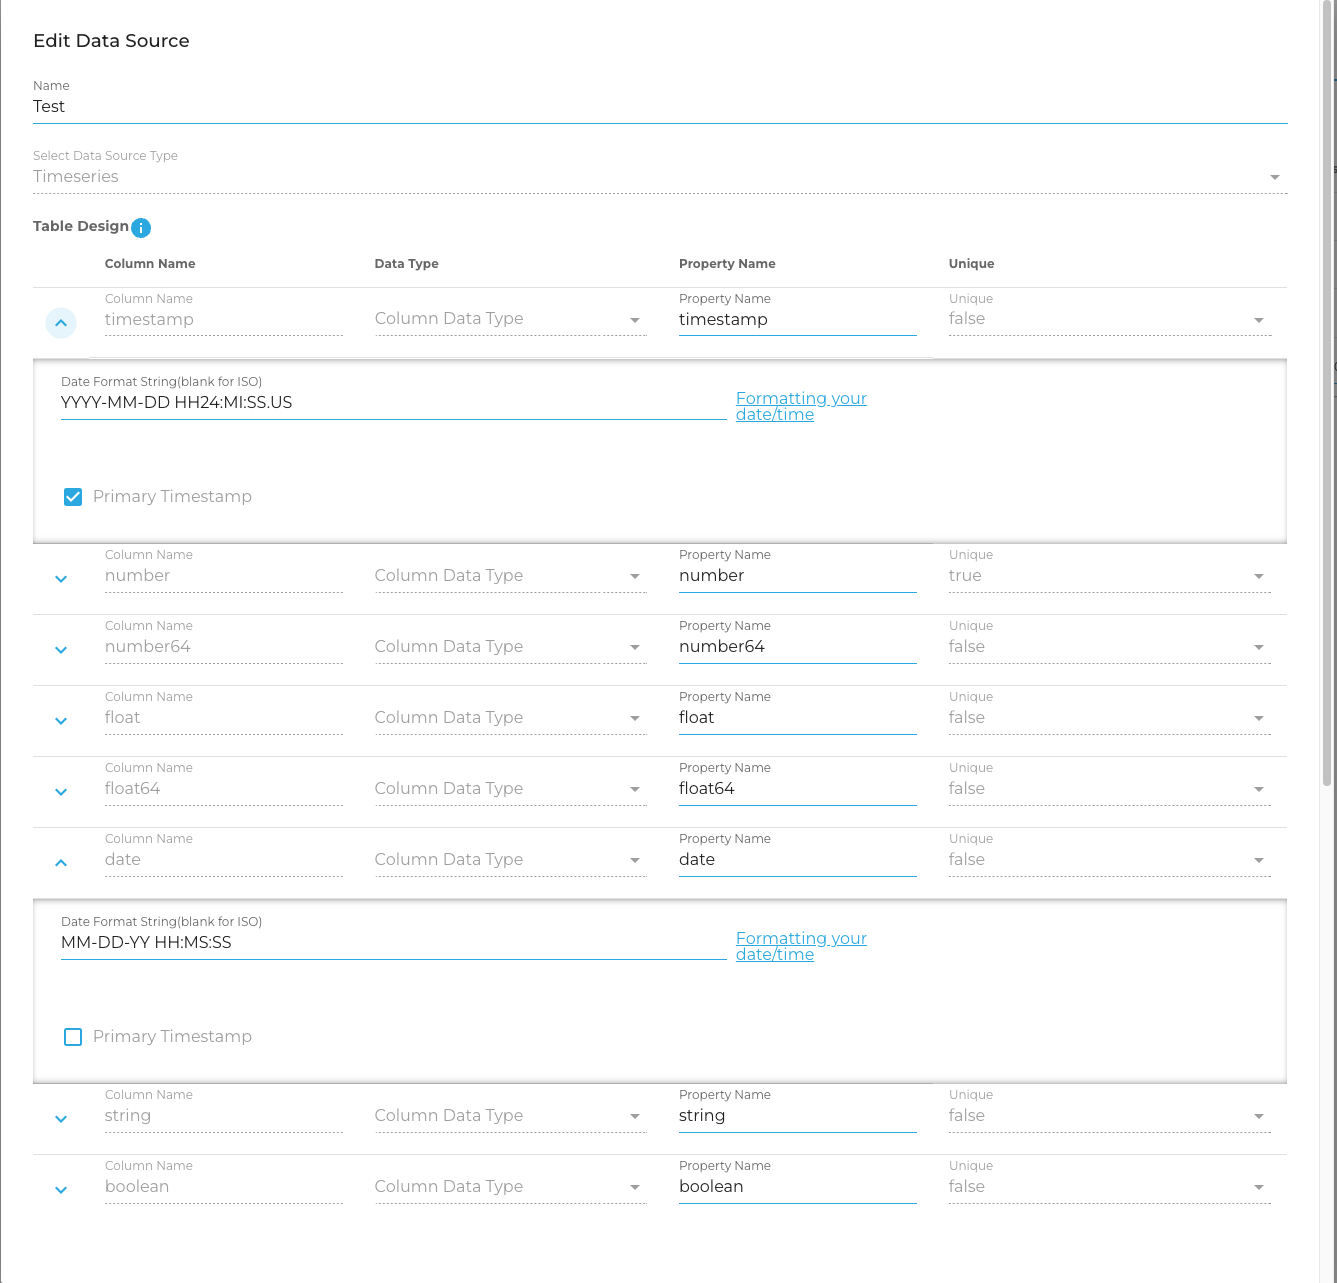Expand the number64 row chevron
The height and width of the screenshot is (1283, 1337).
pyautogui.click(x=61, y=650)
